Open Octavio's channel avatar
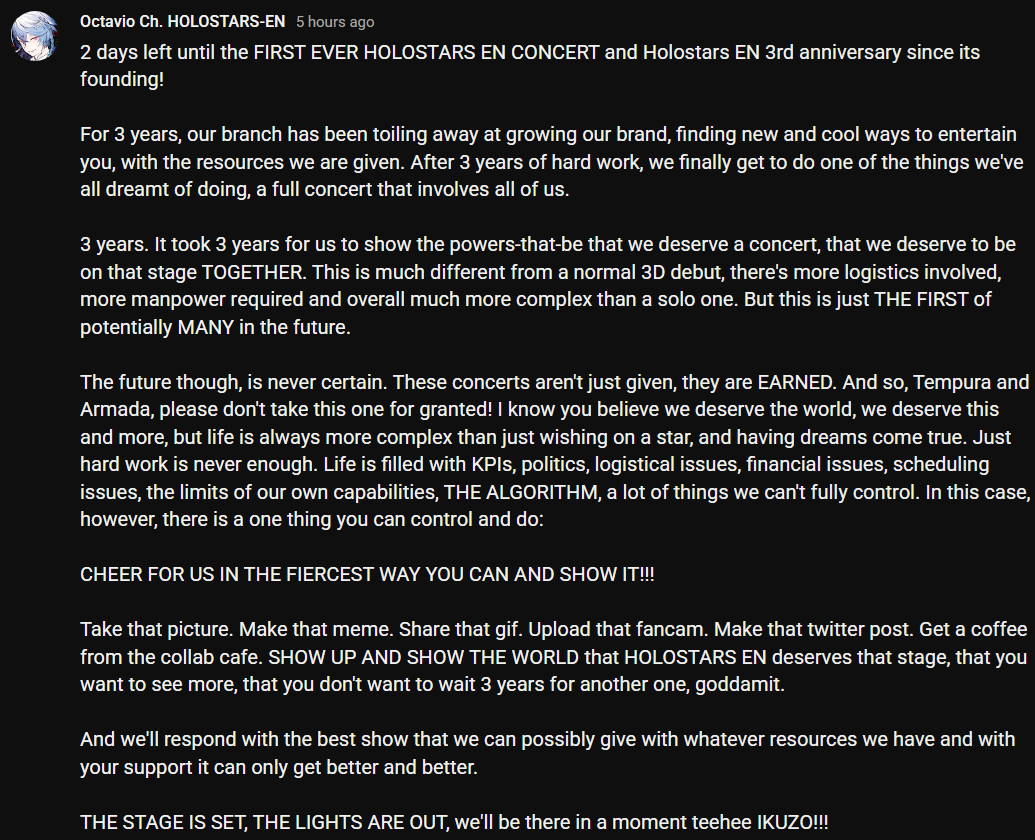 [x=35, y=36]
